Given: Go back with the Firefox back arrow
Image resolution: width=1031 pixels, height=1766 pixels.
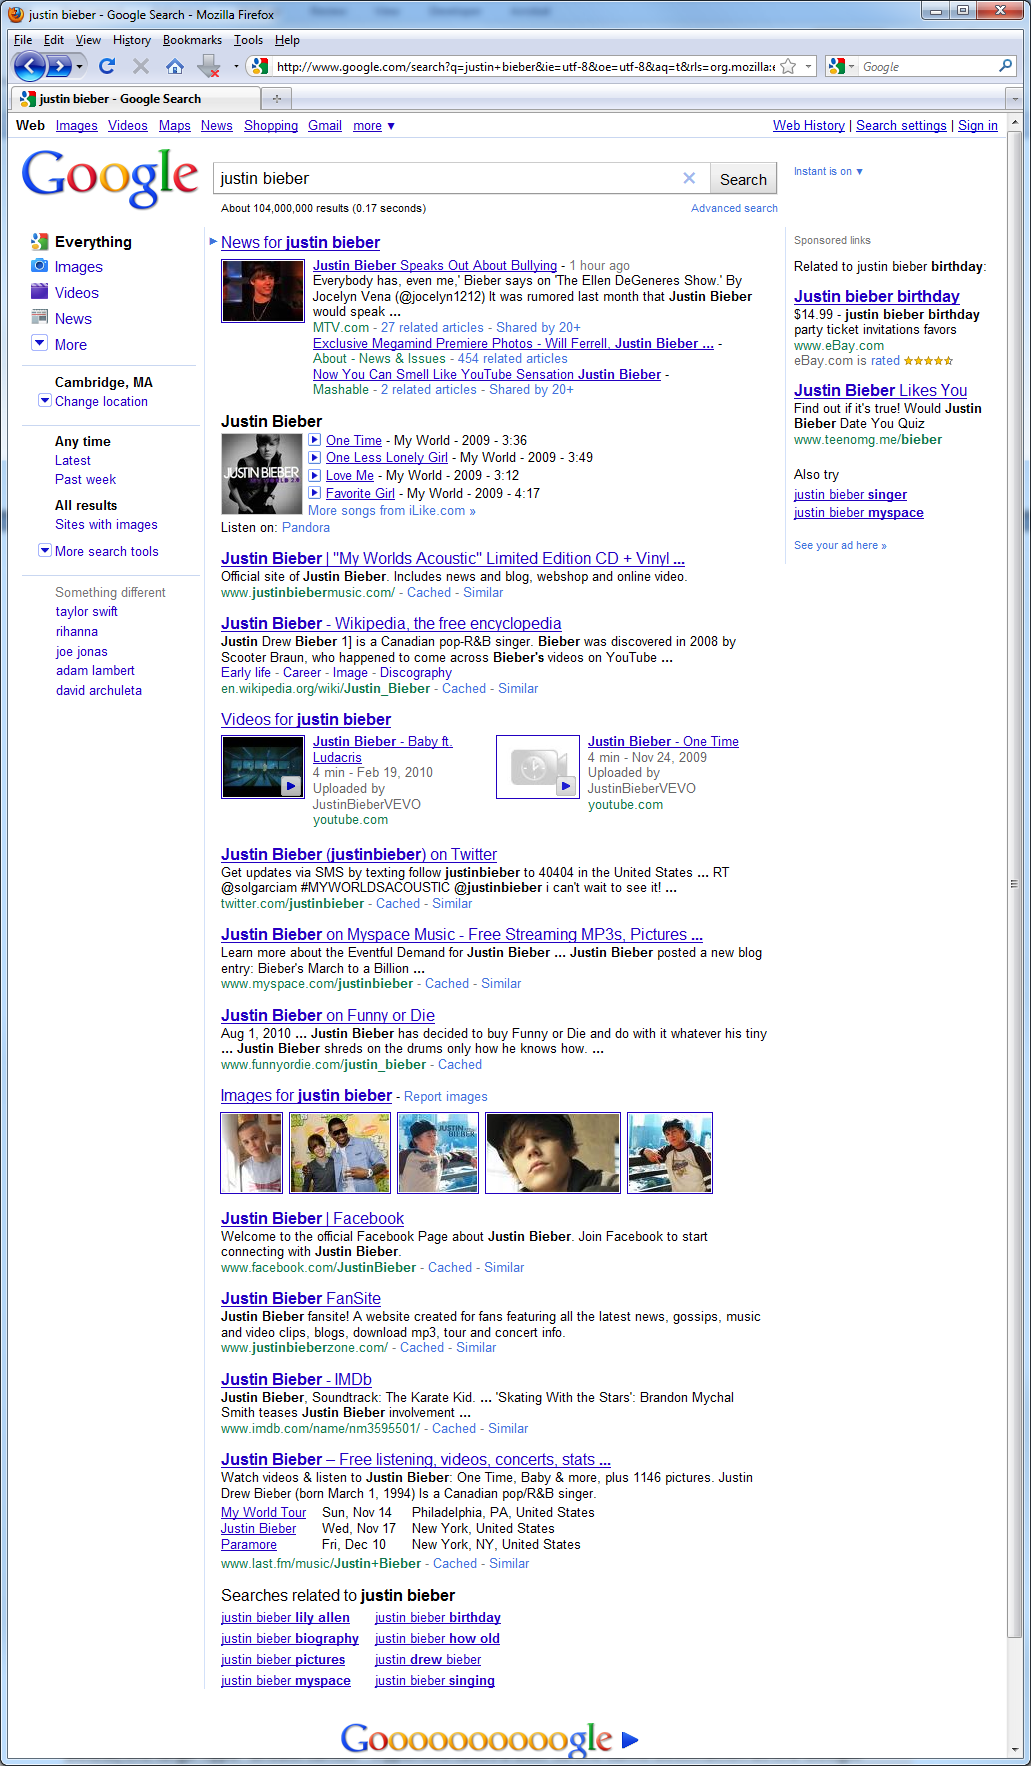Looking at the screenshot, I should click(29, 66).
